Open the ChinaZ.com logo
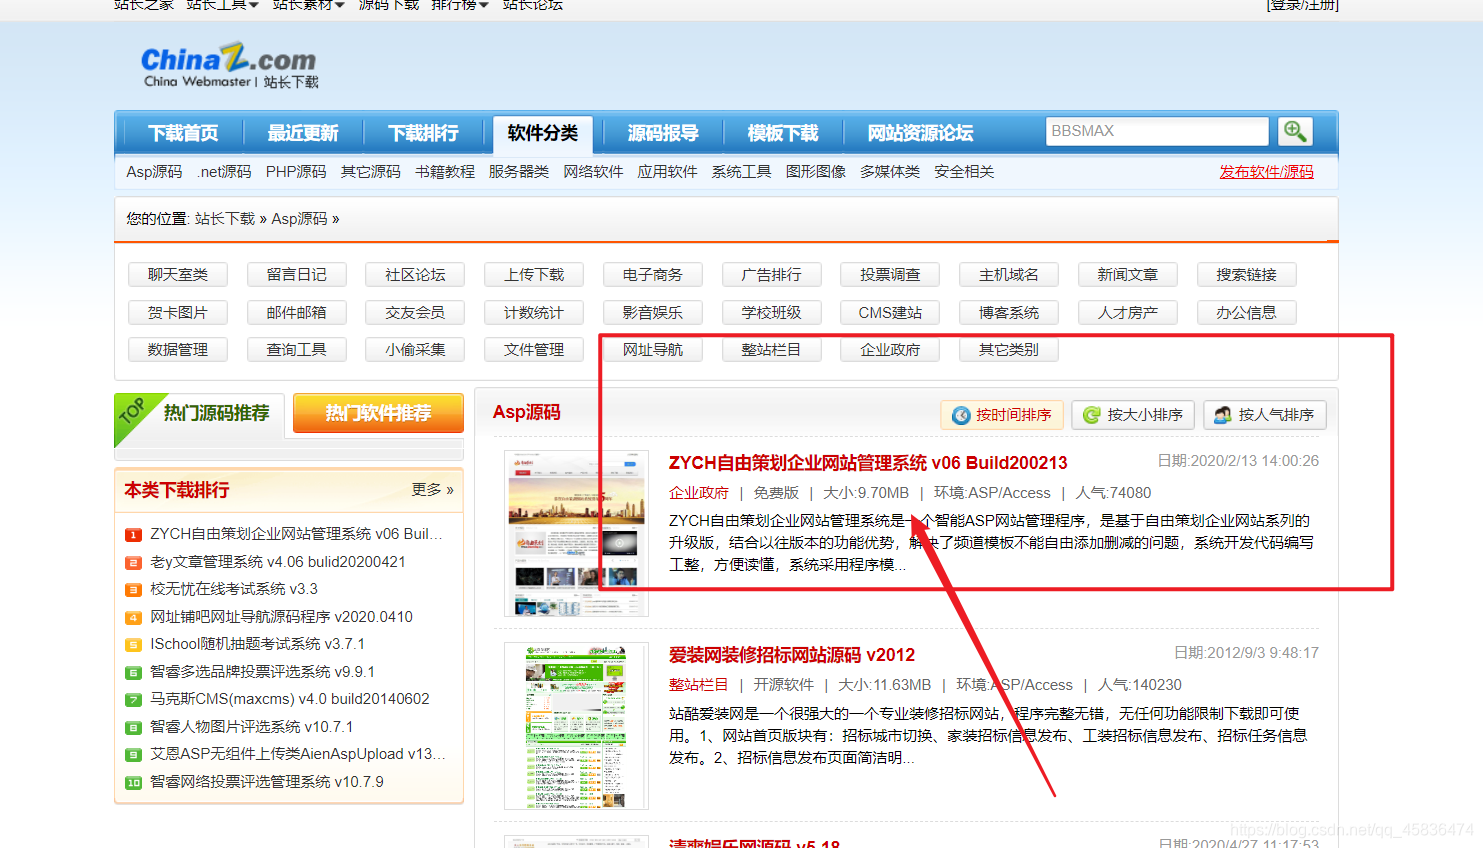The height and width of the screenshot is (848, 1483). [229, 65]
